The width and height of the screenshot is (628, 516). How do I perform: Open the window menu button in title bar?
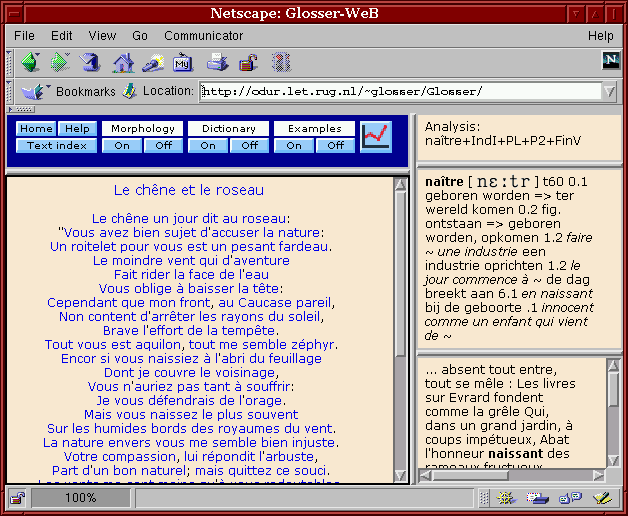coord(15,14)
